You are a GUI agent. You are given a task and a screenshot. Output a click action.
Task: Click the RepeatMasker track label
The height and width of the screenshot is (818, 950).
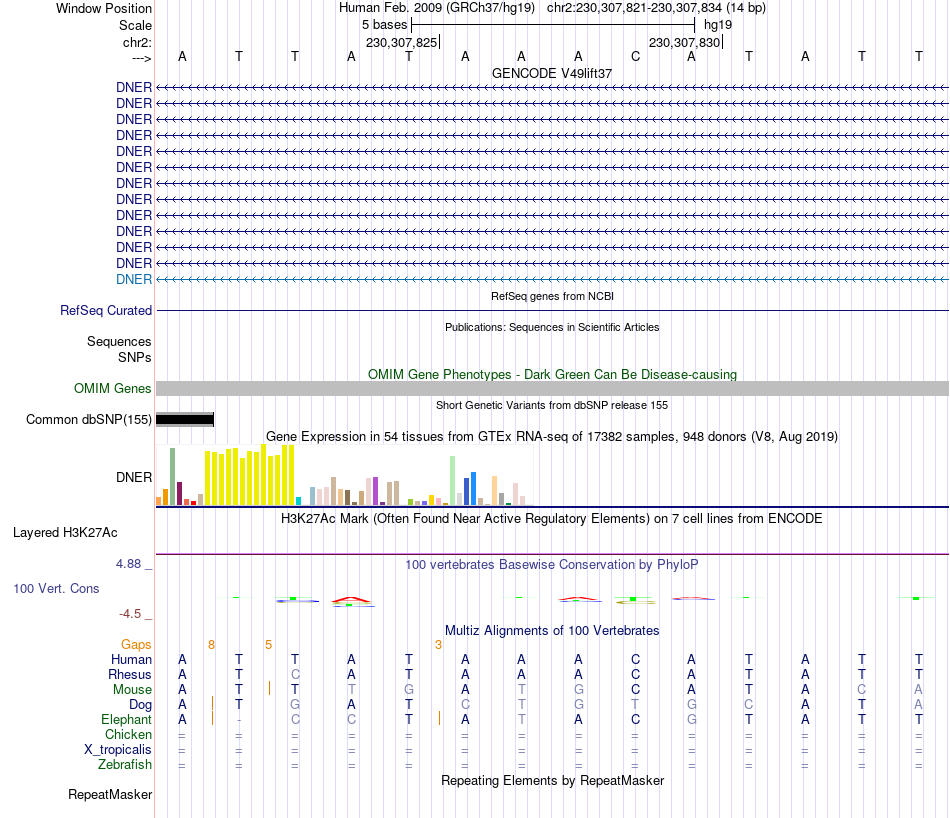pyautogui.click(x=110, y=794)
